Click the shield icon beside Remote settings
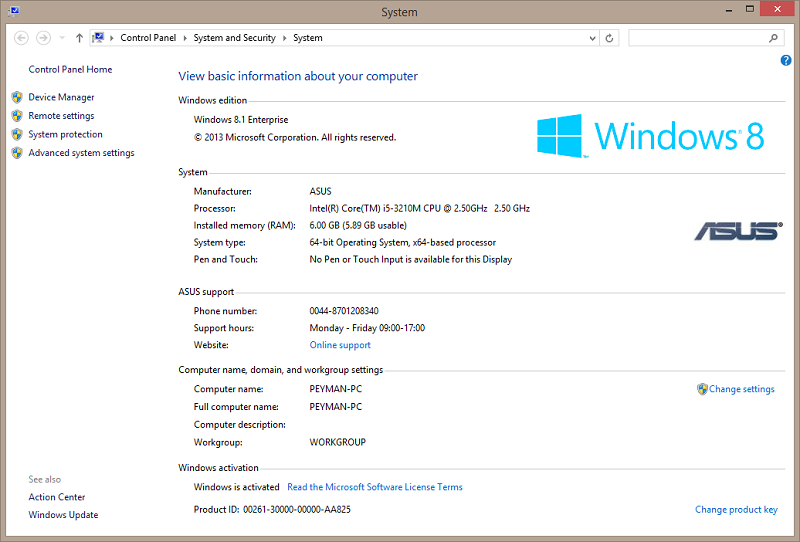Viewport: 800px width, 542px height. pyautogui.click(x=17, y=116)
